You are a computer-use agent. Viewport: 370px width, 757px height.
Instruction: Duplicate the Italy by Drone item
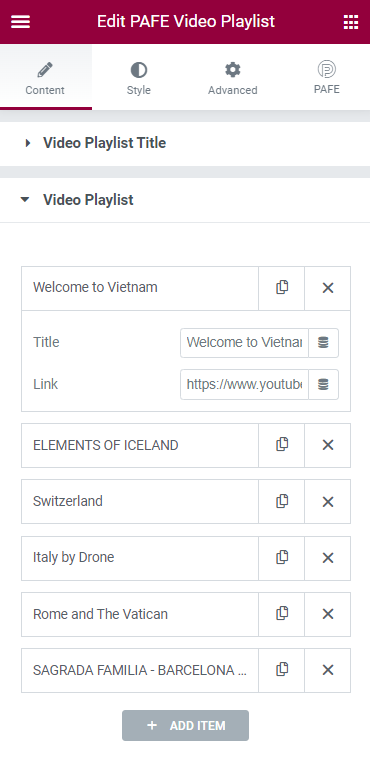click(282, 558)
